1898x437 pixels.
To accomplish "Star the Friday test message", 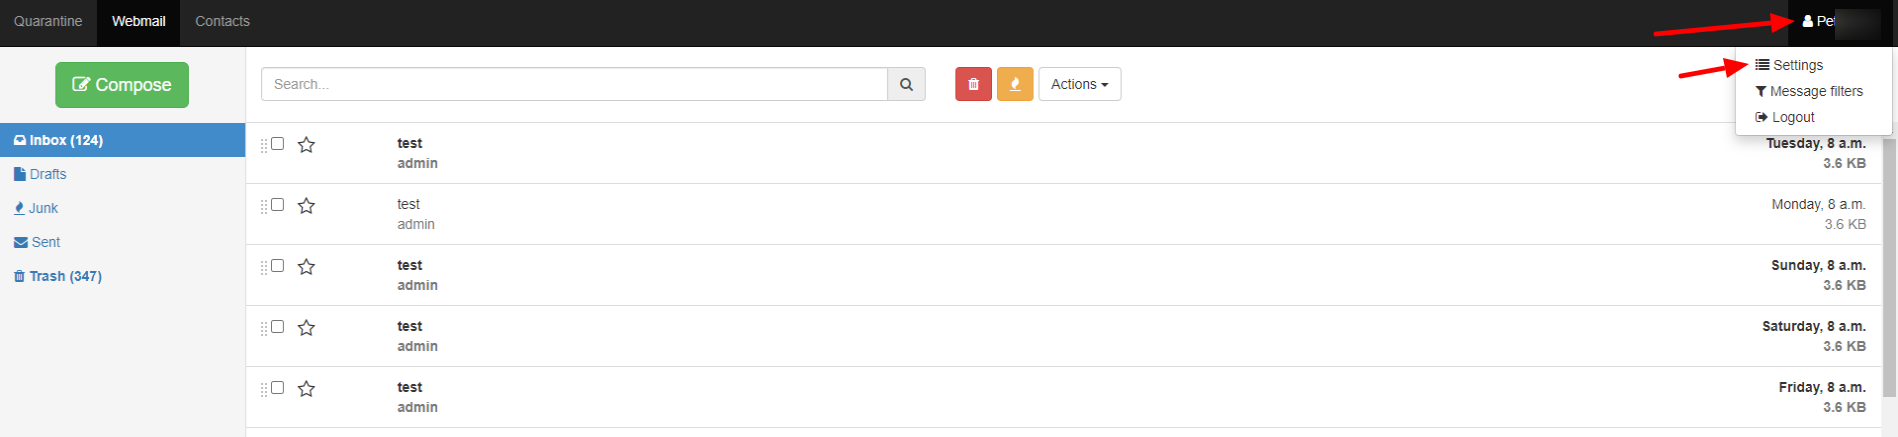I will (307, 389).
